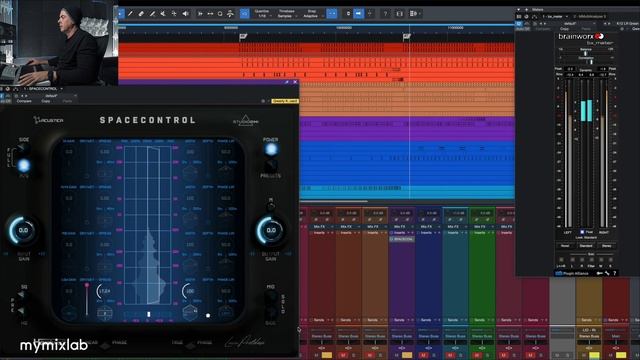
Task: Click the plus icon beside Meters title
Action: pyautogui.click(x=526, y=9)
